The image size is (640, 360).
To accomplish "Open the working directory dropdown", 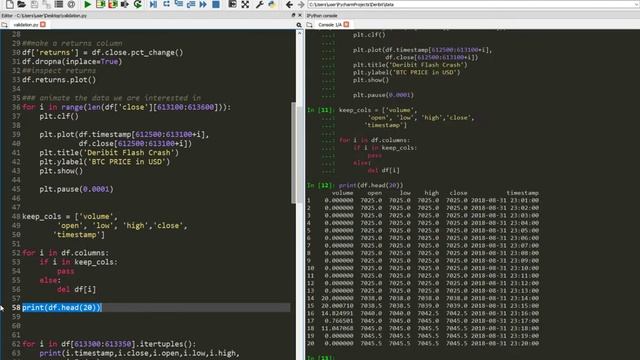I will [637, 4].
